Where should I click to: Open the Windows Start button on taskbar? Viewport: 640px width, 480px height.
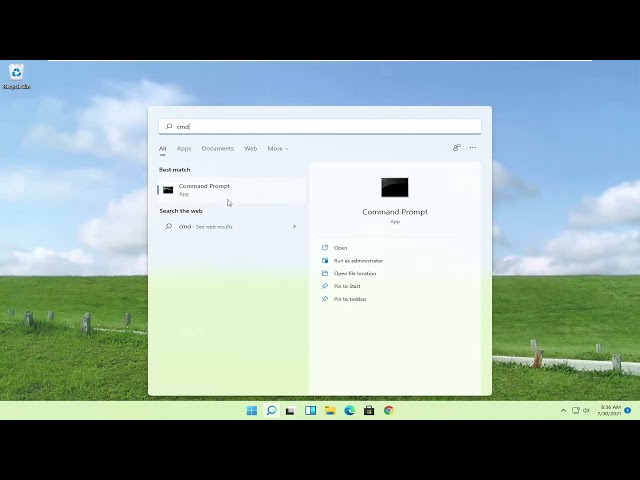(x=252, y=410)
